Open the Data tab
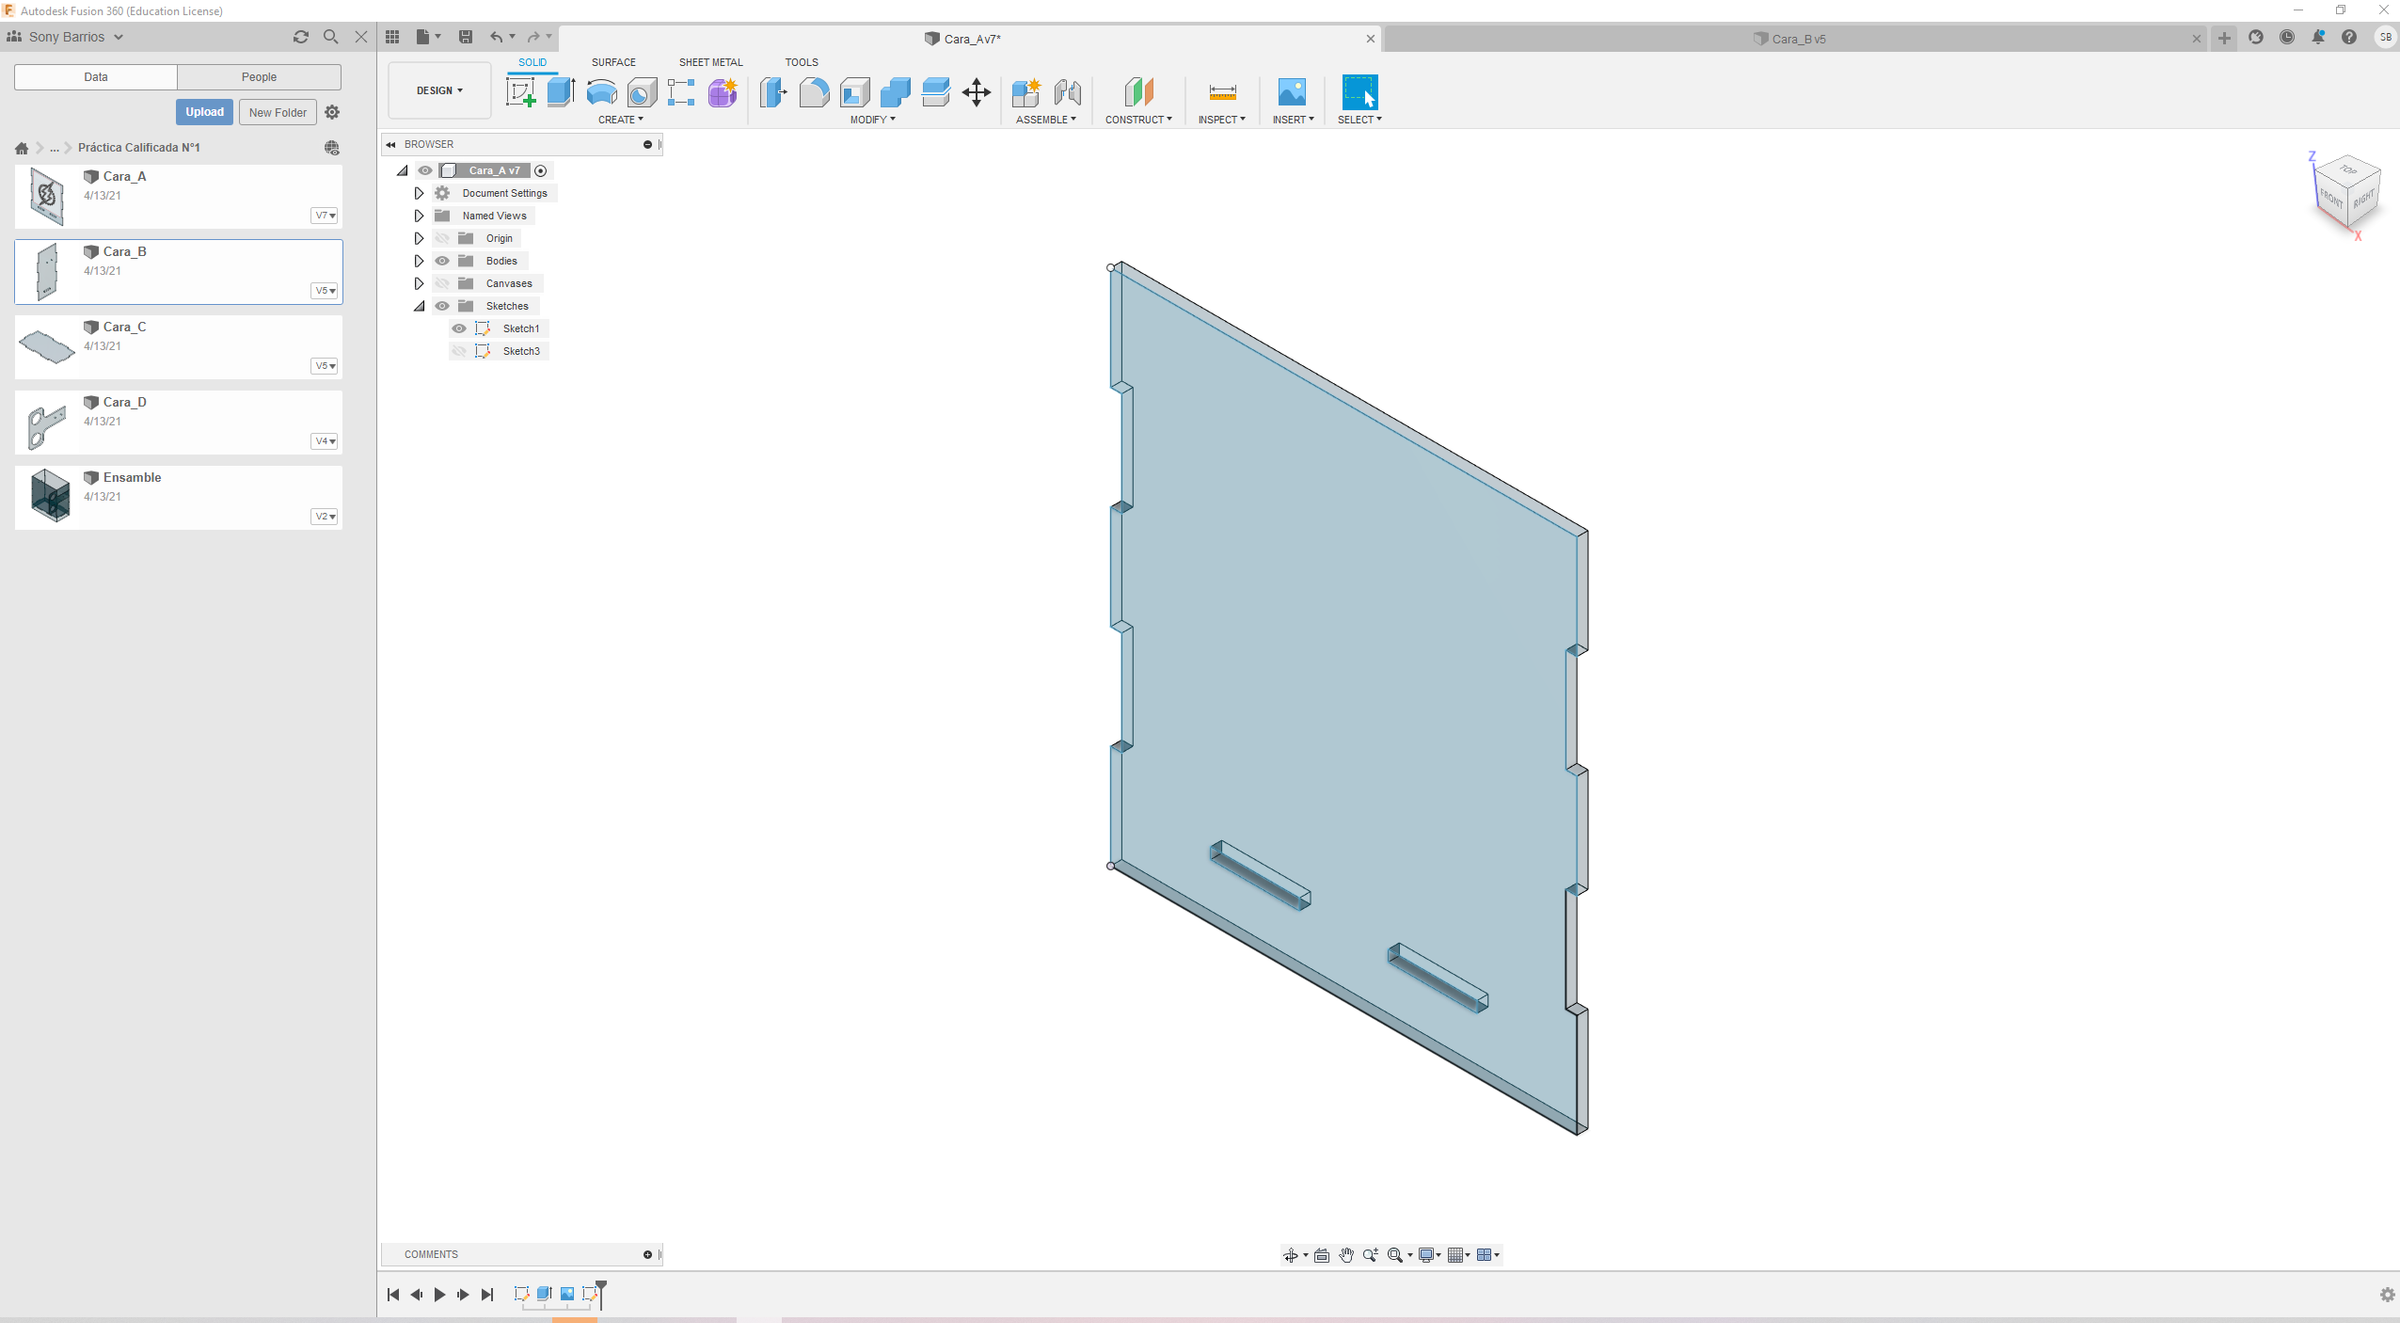Screen dimensions: 2400x1323 [x=96, y=77]
